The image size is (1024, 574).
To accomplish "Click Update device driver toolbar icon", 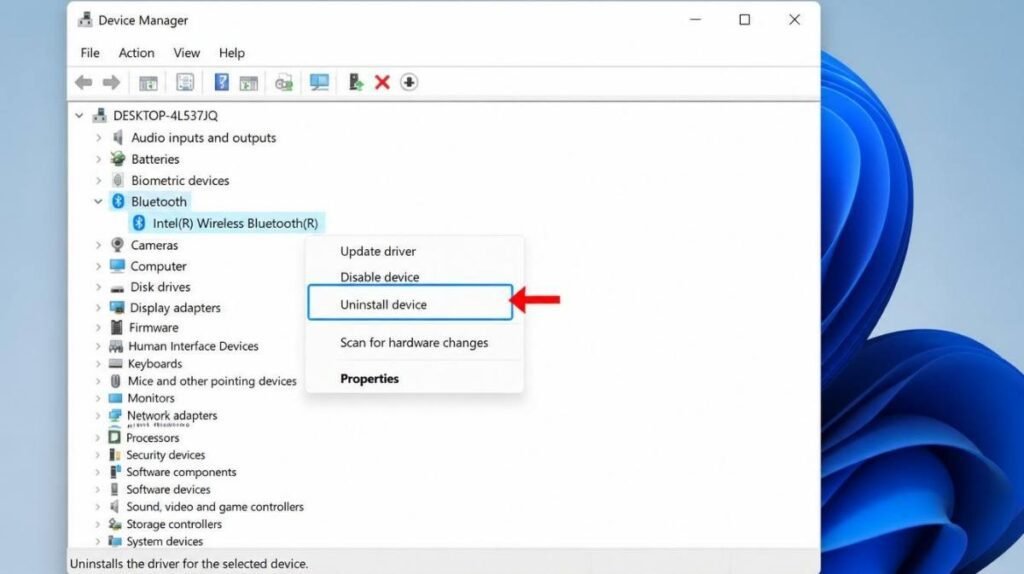I will (355, 82).
